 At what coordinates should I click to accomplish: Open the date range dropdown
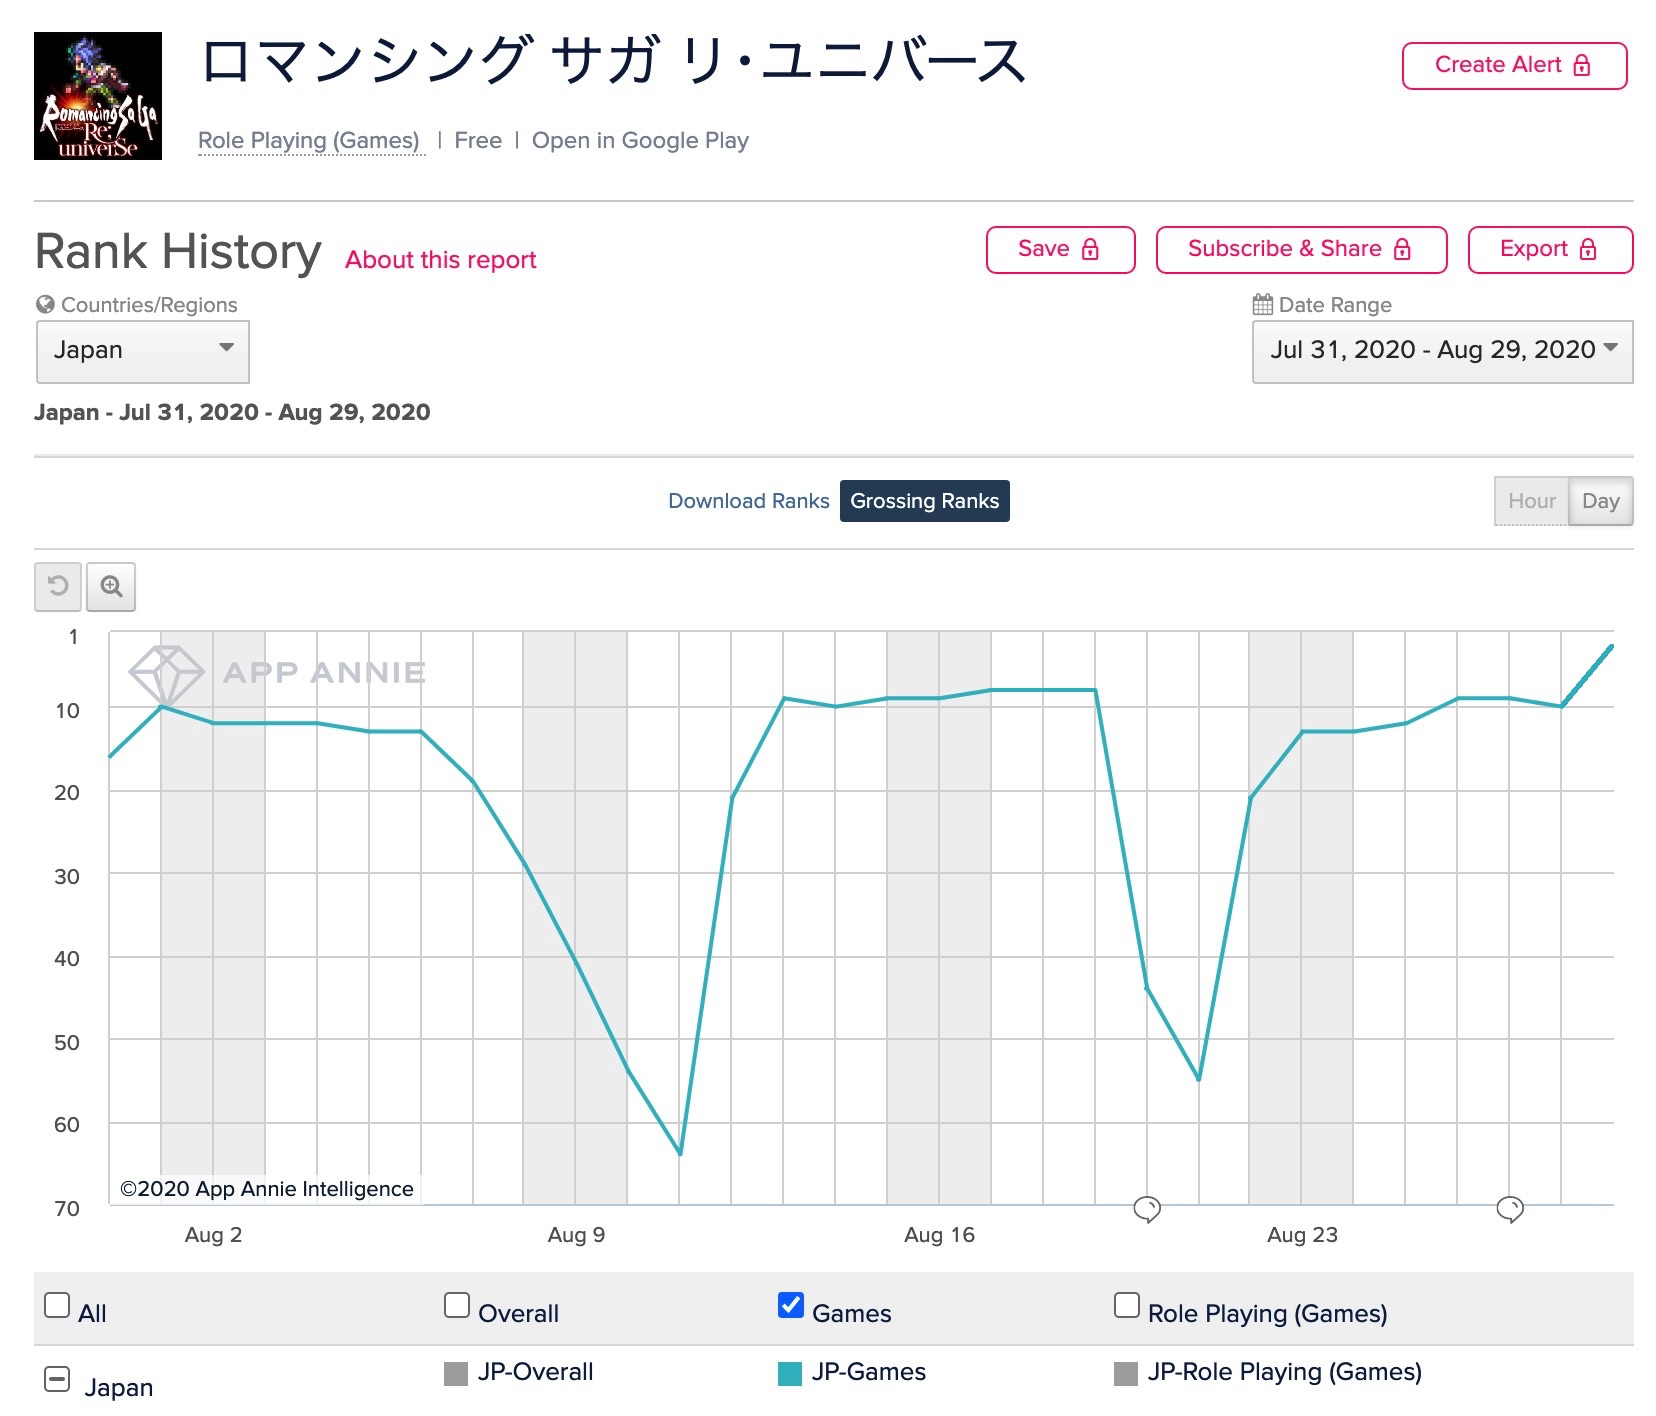coord(1442,351)
